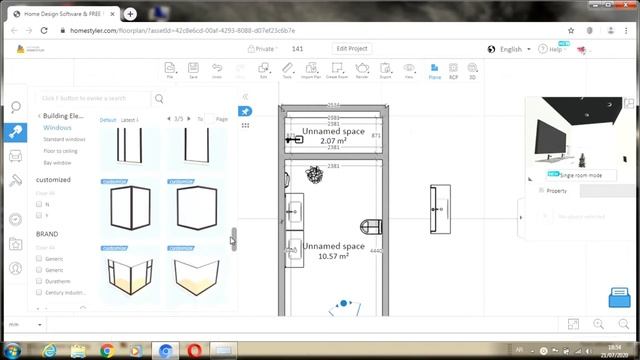Open the favorites folder icon in sidebar
This screenshot has width=640, height=360.
click(16, 244)
